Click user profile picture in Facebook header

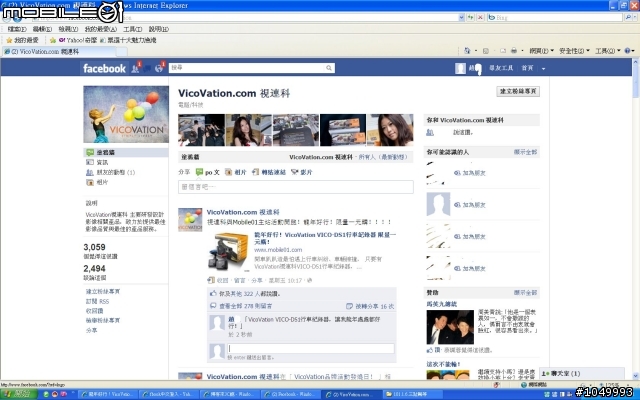coord(460,68)
